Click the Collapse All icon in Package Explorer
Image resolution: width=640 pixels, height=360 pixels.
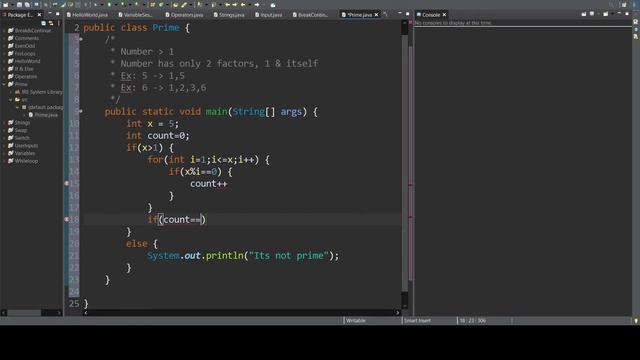[44, 23]
